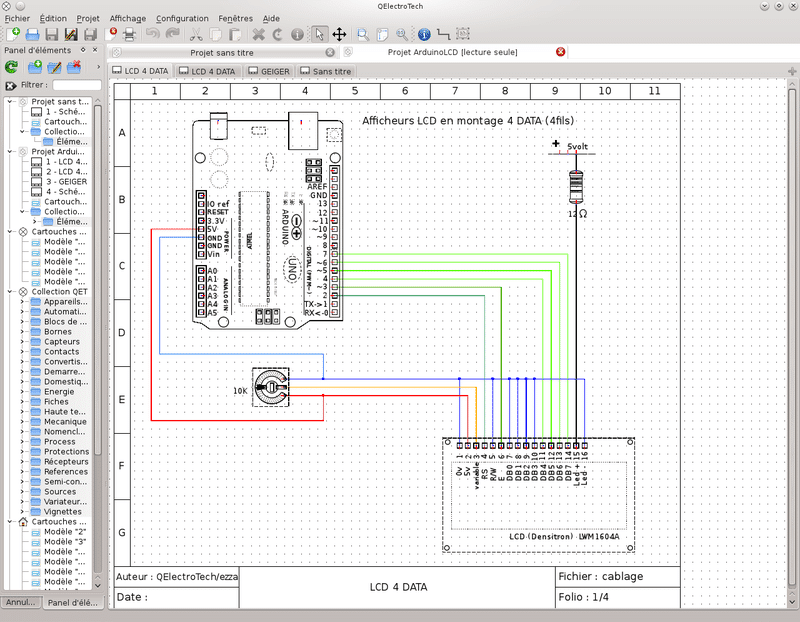Expand the Sources category folder
The height and width of the screenshot is (622, 800).
[23, 491]
